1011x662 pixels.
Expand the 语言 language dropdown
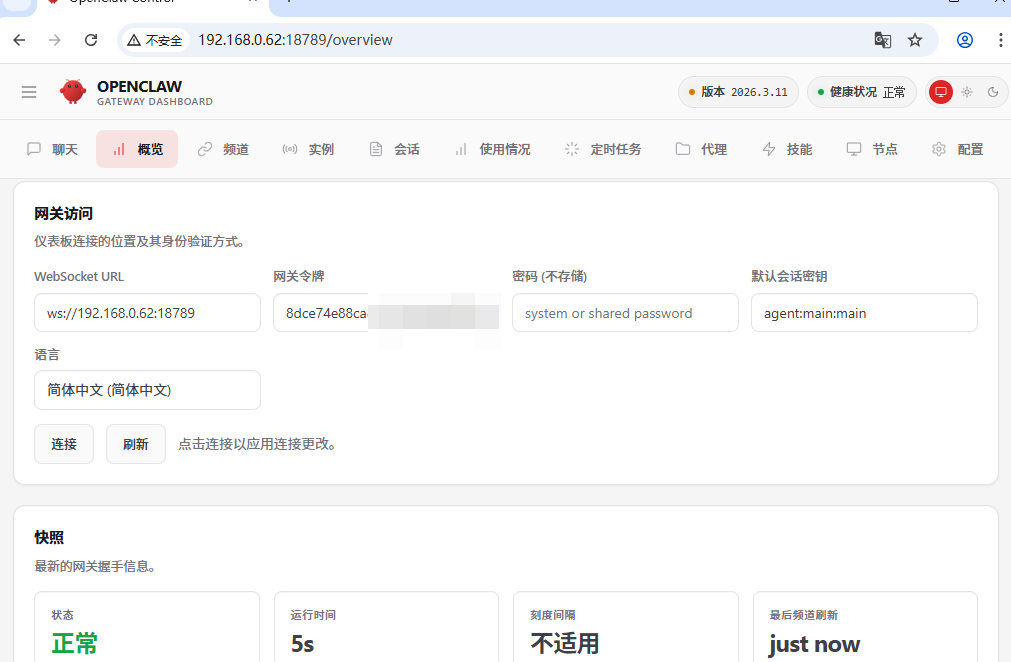pos(147,390)
